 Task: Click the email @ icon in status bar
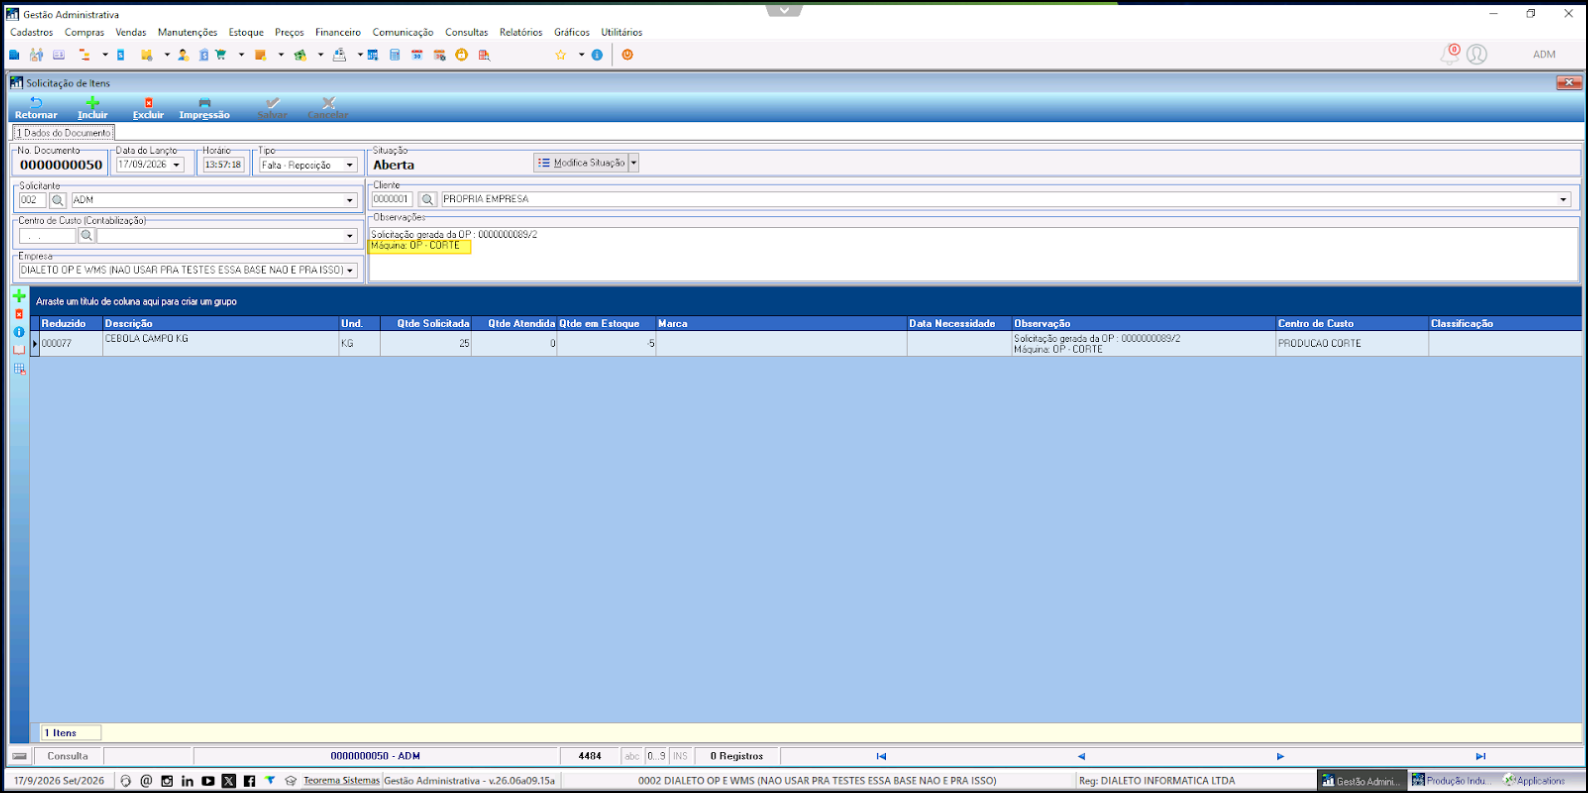pos(146,781)
